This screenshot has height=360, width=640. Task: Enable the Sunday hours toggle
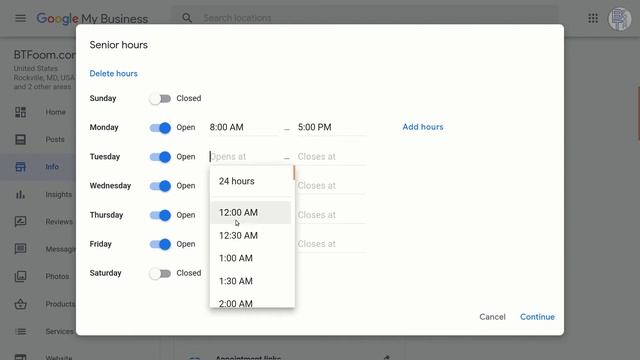pyautogui.click(x=160, y=98)
